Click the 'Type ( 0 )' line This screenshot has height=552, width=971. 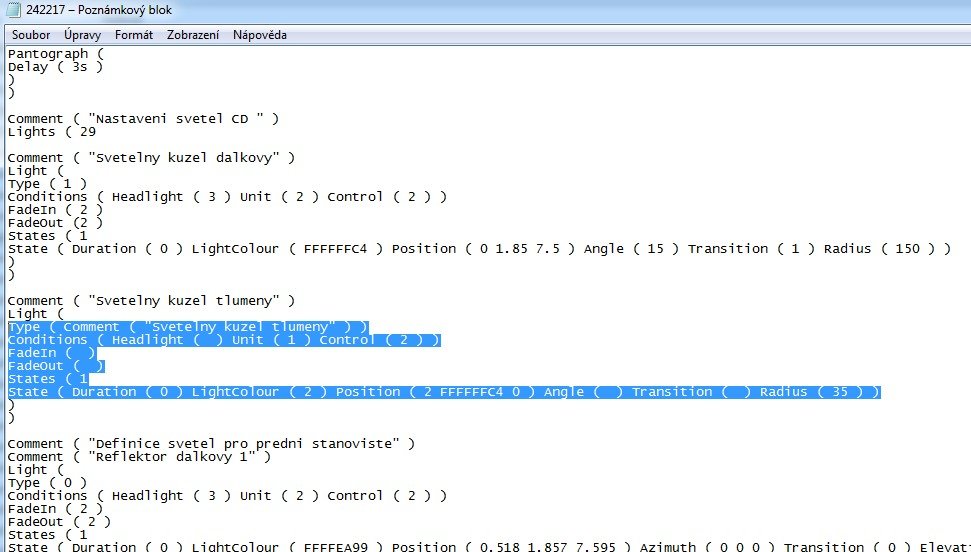[x=47, y=483]
